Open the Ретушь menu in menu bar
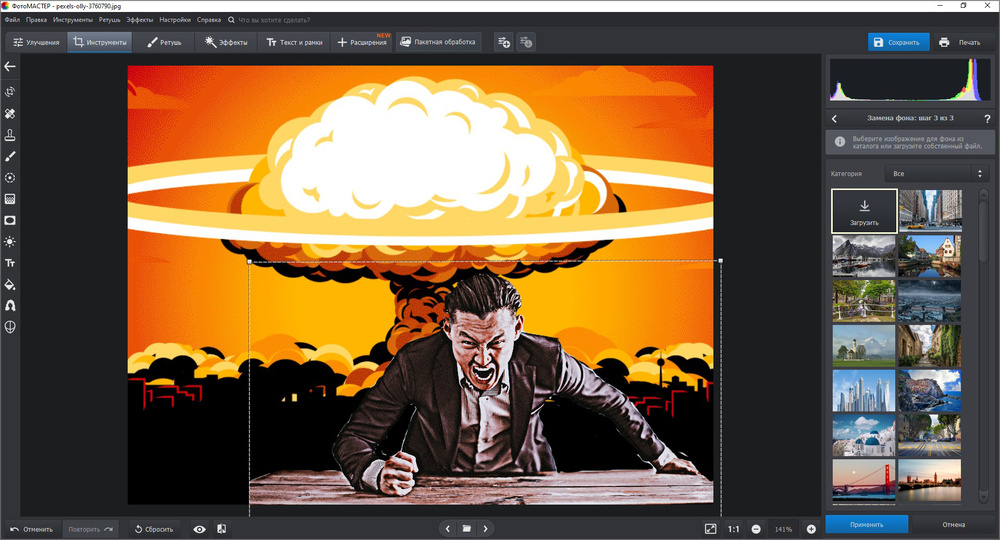The width and height of the screenshot is (1000, 540). (x=109, y=19)
